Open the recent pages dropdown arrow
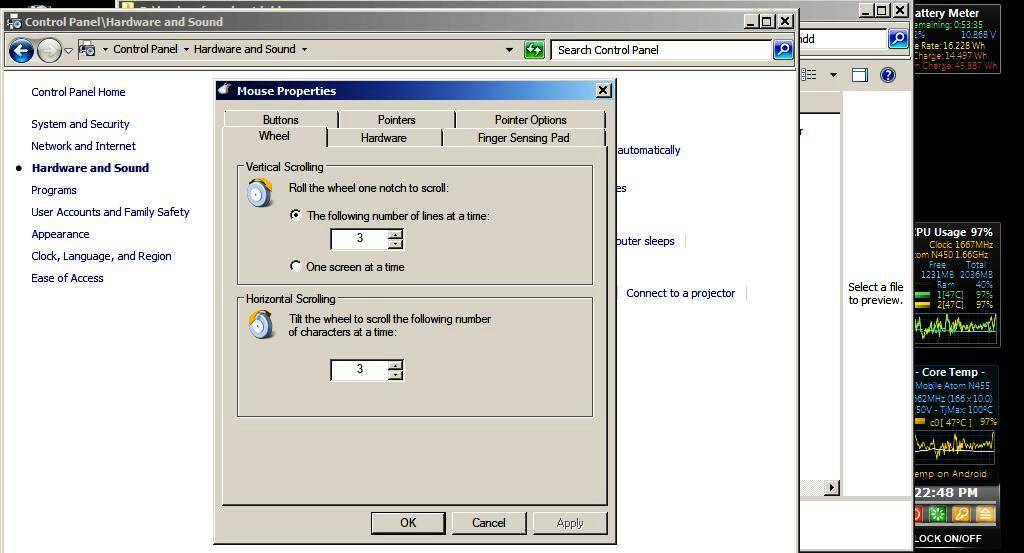 [x=68, y=50]
